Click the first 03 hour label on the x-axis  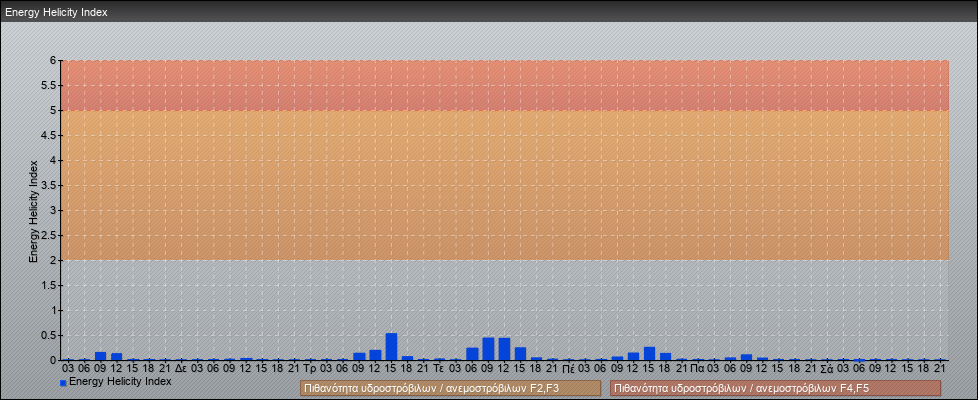click(x=68, y=369)
